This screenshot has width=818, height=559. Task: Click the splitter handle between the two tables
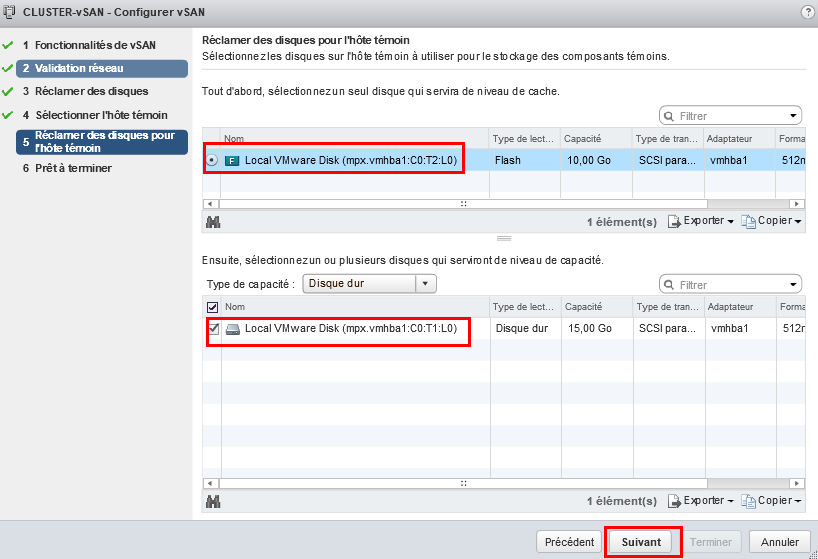point(503,238)
